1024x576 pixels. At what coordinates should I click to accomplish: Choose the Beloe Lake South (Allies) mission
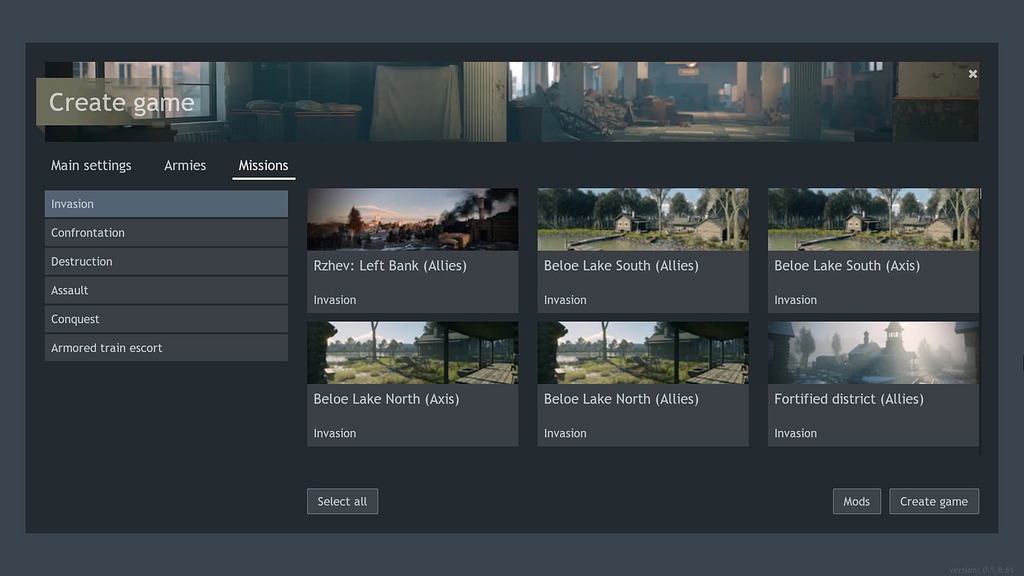point(643,250)
